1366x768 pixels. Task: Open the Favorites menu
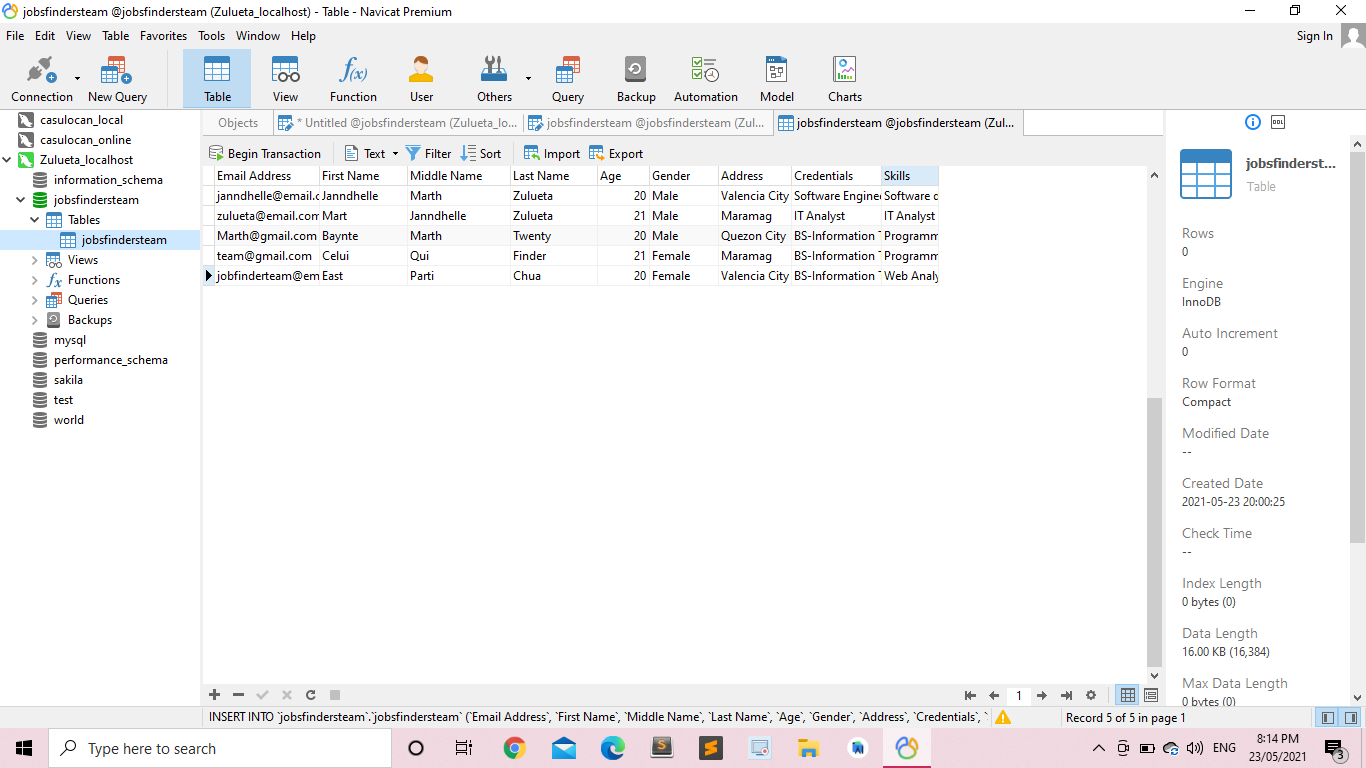[x=163, y=36]
